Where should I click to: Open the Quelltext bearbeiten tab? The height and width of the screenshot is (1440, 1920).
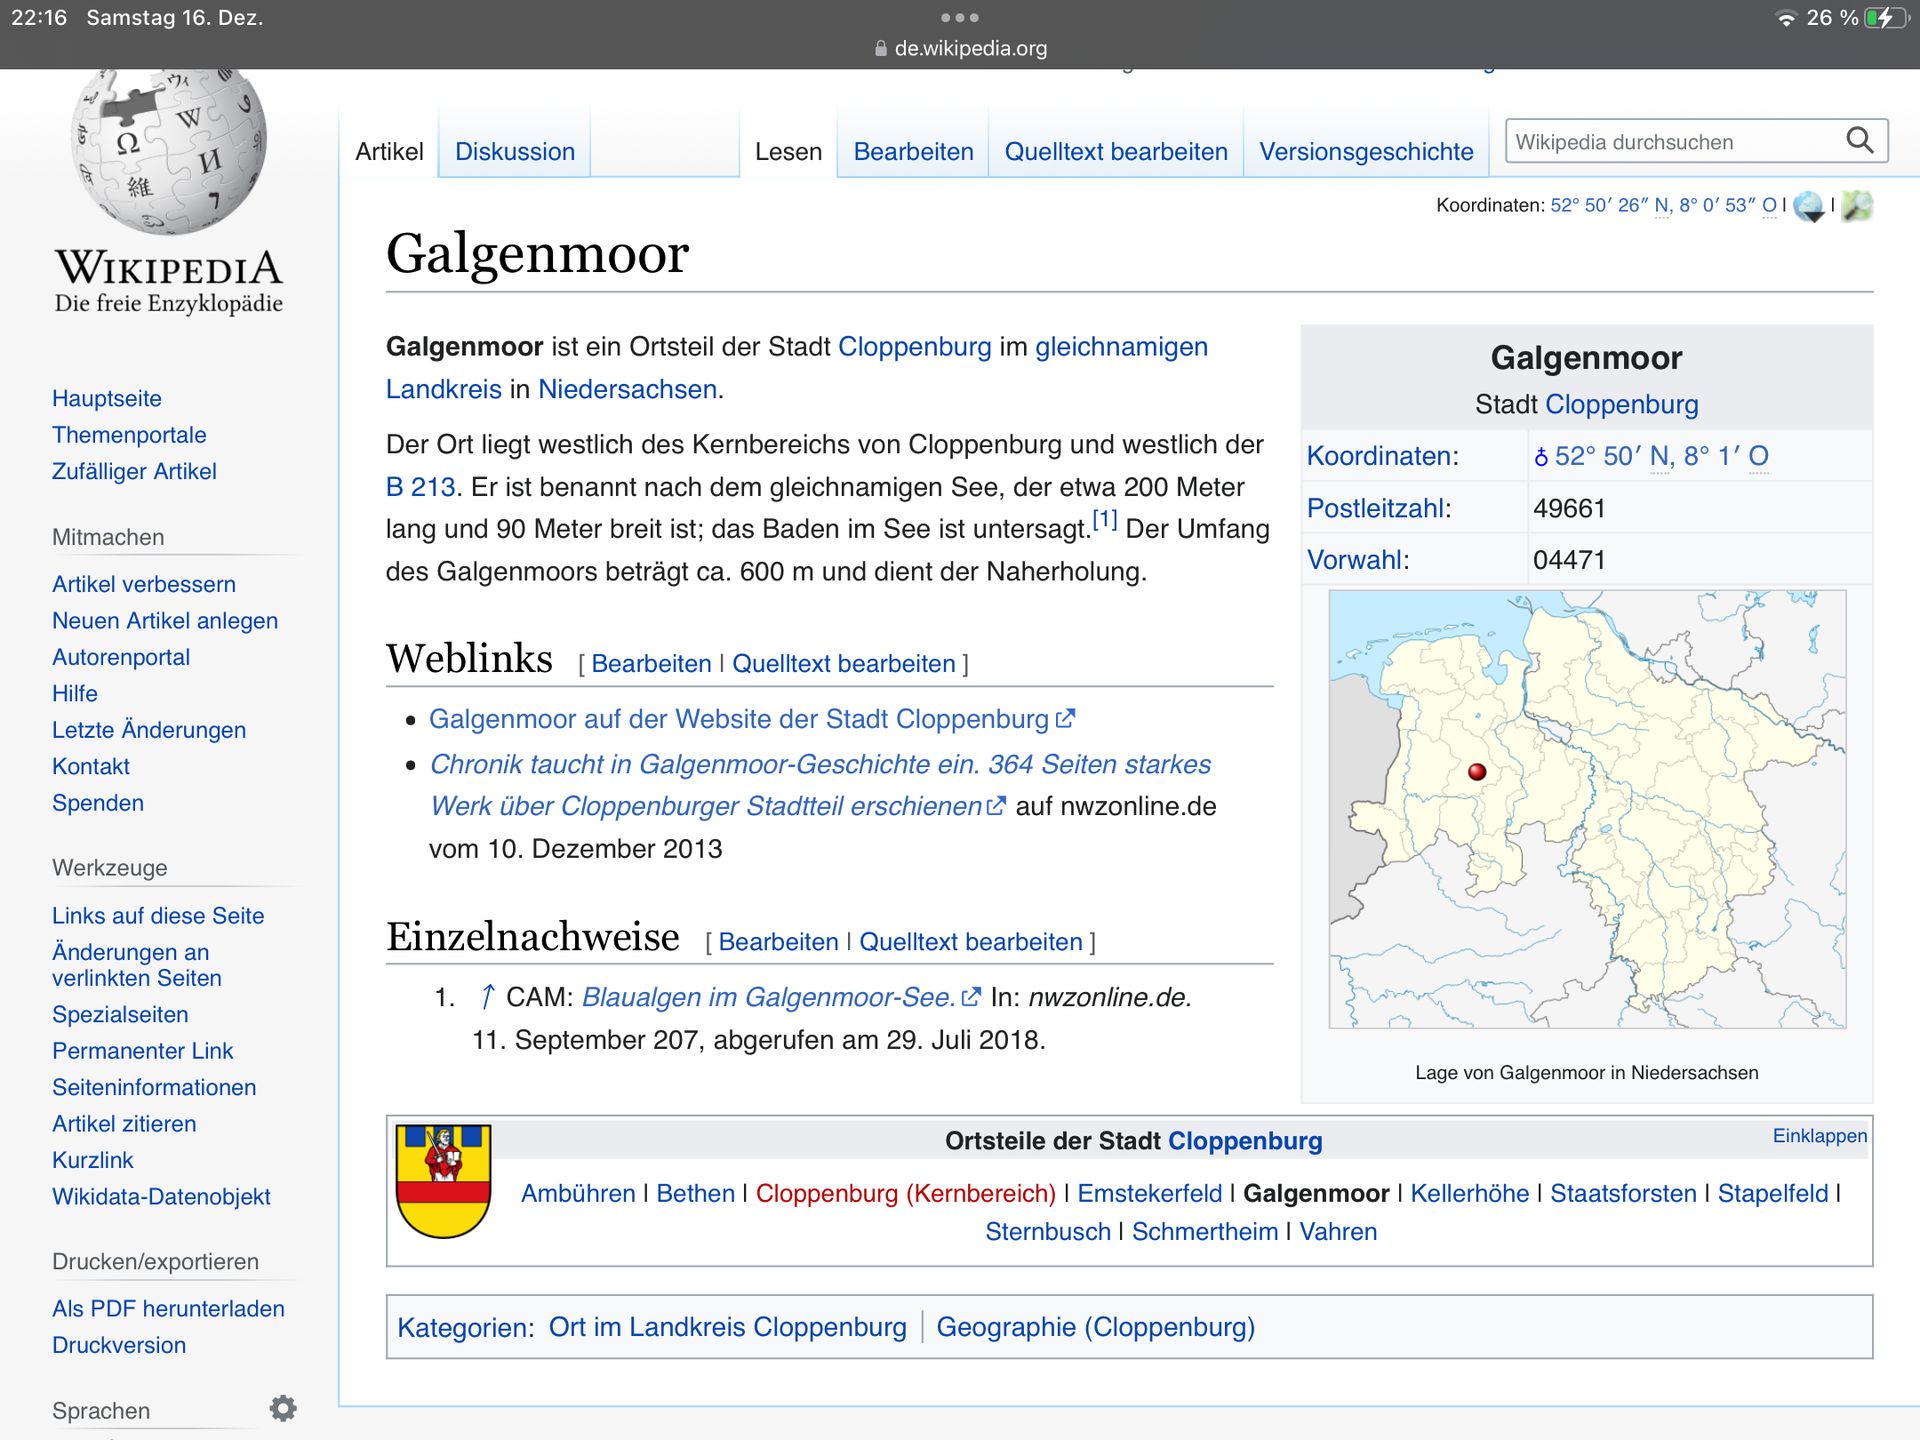click(1116, 152)
